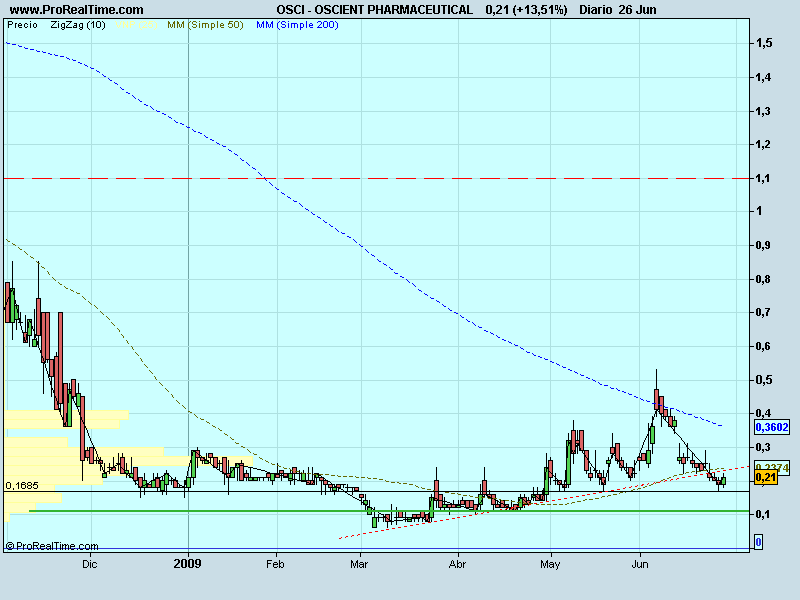Viewport: 800px width, 600px height.
Task: Click the 'Feb' month label
Action: (275, 564)
